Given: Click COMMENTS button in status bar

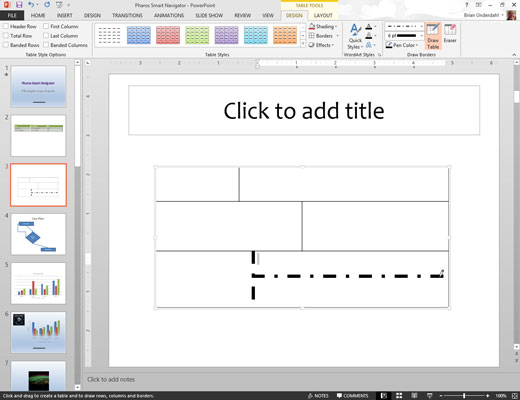Looking at the screenshot, I should point(352,396).
